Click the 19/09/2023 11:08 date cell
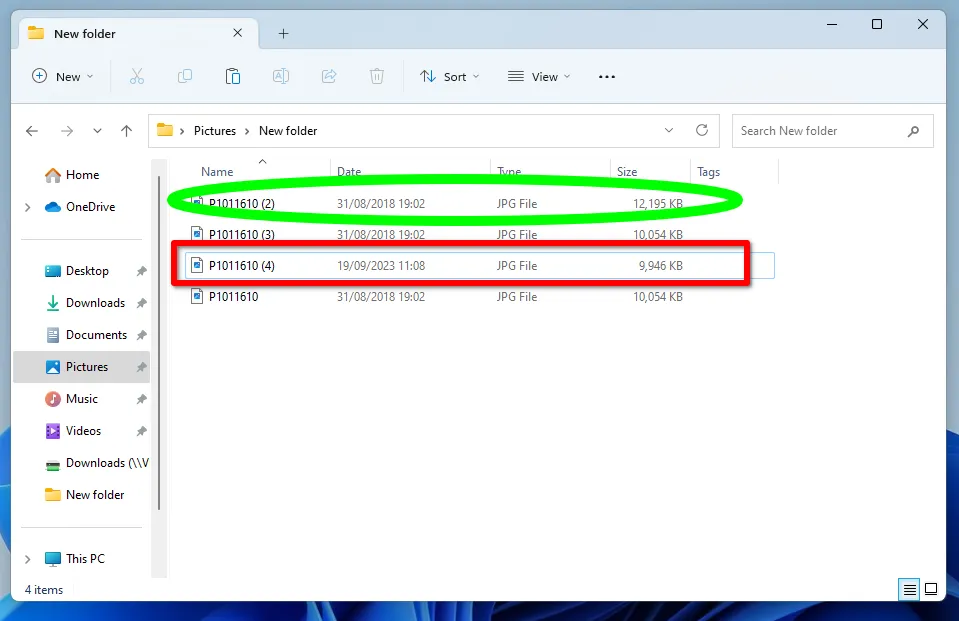This screenshot has height=621, width=959. 380,266
